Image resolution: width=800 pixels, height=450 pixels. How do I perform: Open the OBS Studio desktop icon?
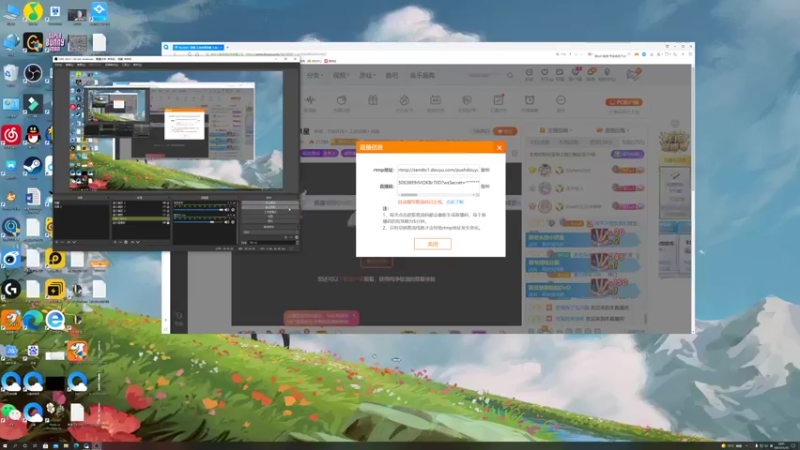(x=33, y=74)
